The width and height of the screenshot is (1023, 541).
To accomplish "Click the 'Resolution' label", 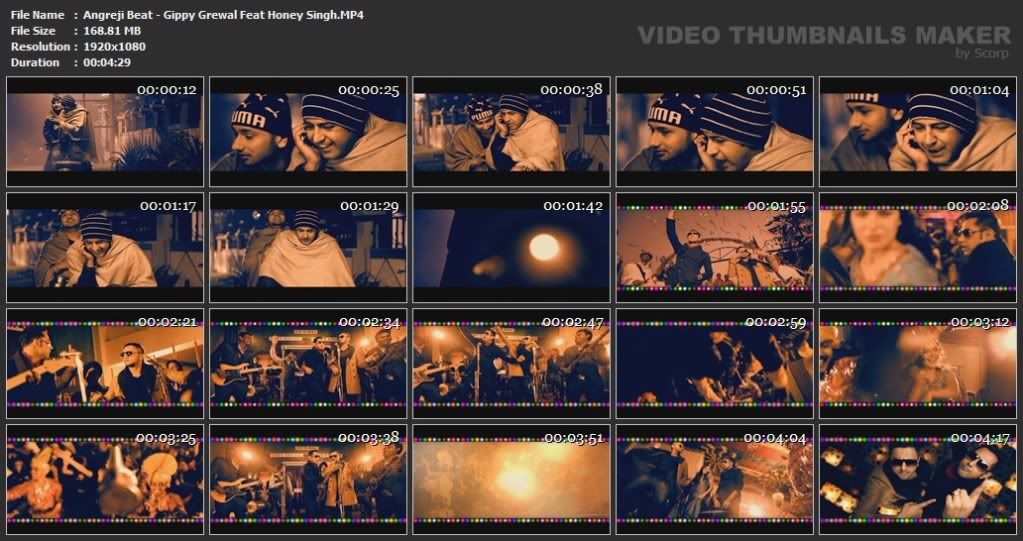I will click(x=40, y=46).
